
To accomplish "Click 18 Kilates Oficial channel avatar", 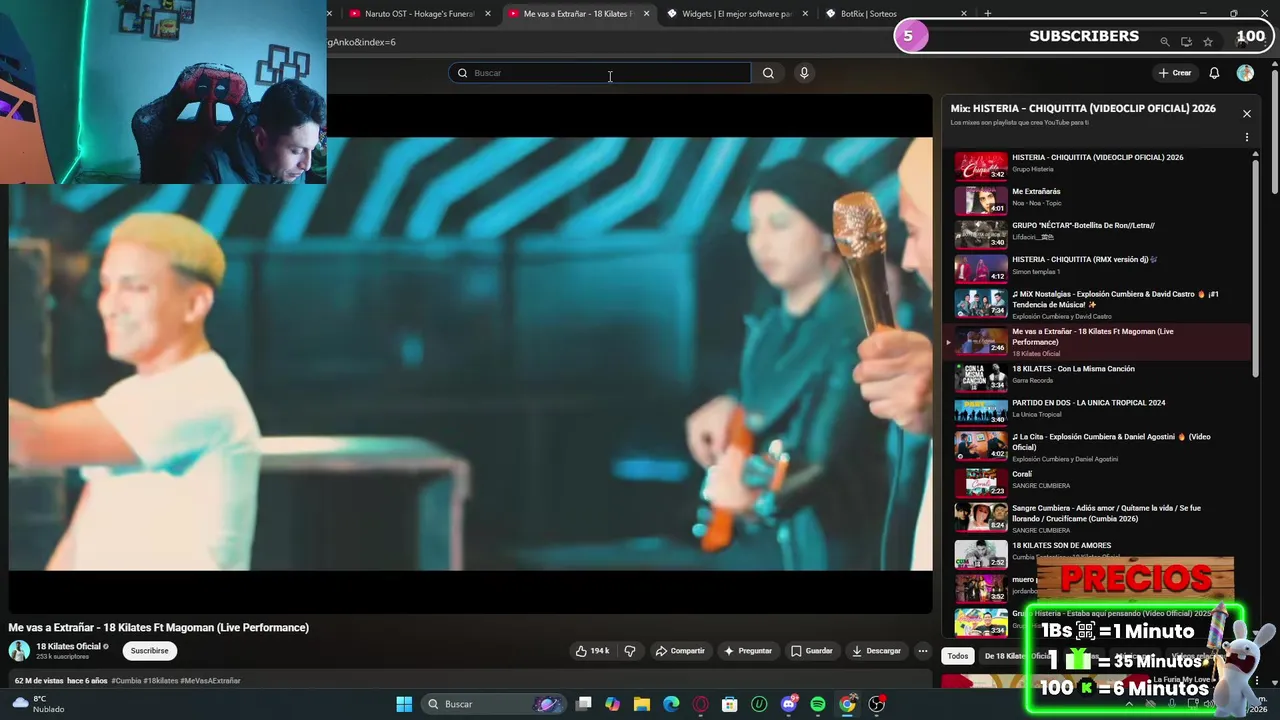I will tap(19, 651).
